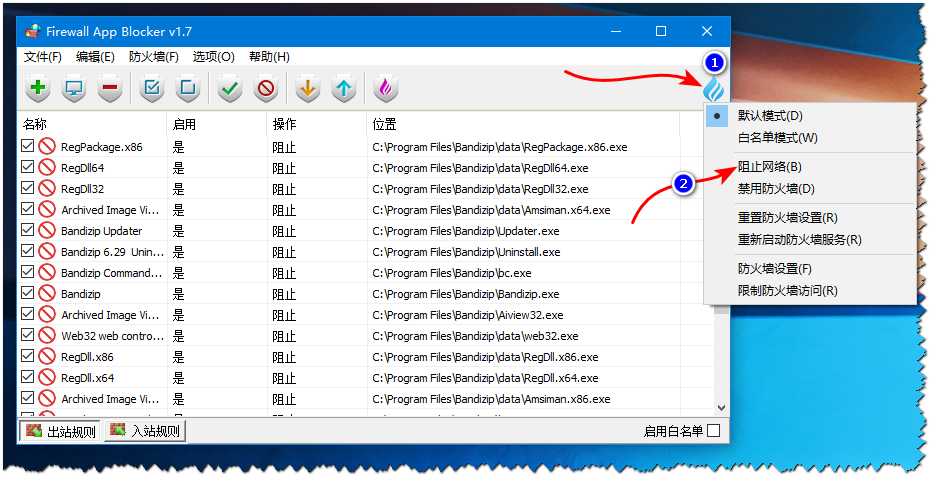Toggle checkbox for RegDll.x86 row
936x482 pixels.
(x=27, y=355)
